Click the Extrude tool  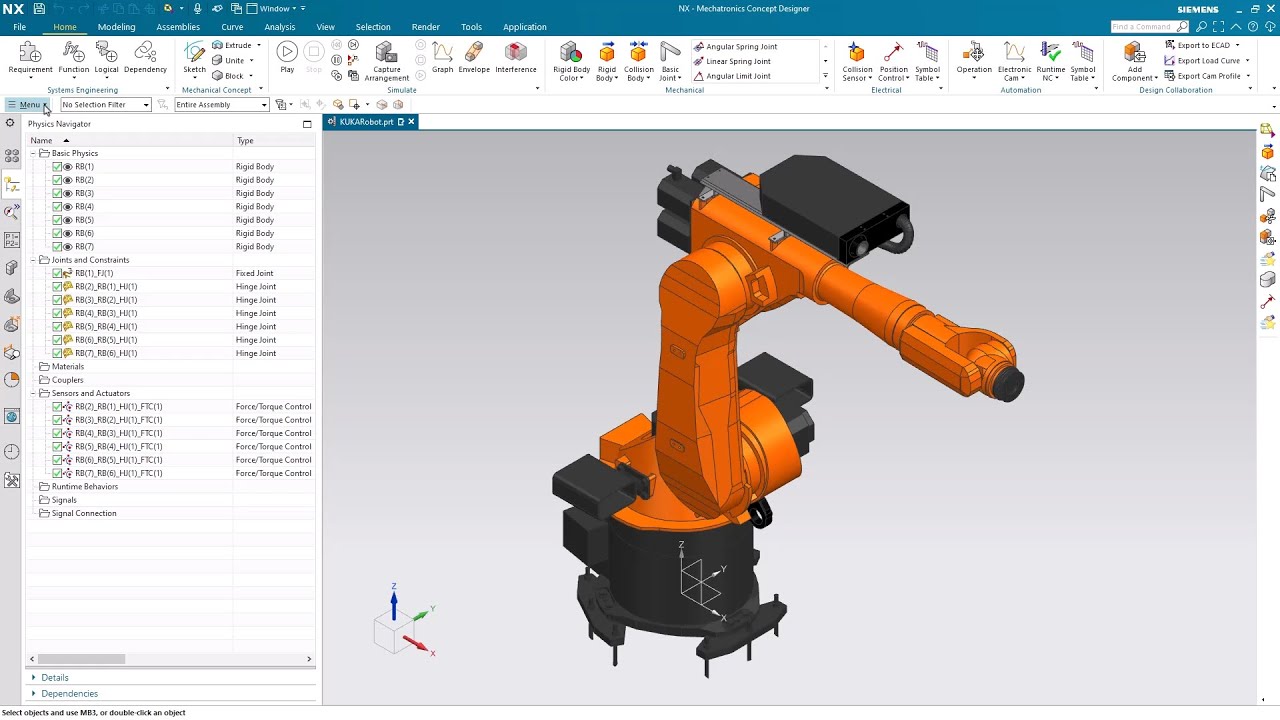point(231,46)
